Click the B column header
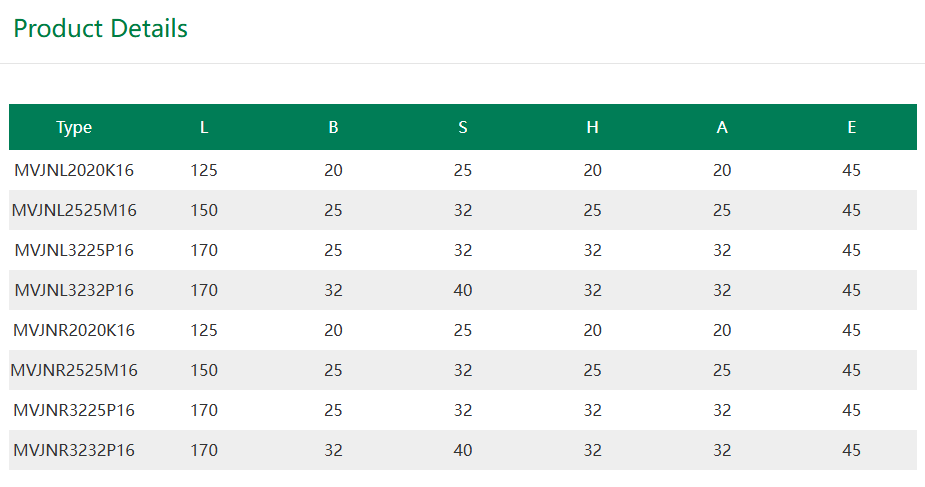 coord(333,127)
